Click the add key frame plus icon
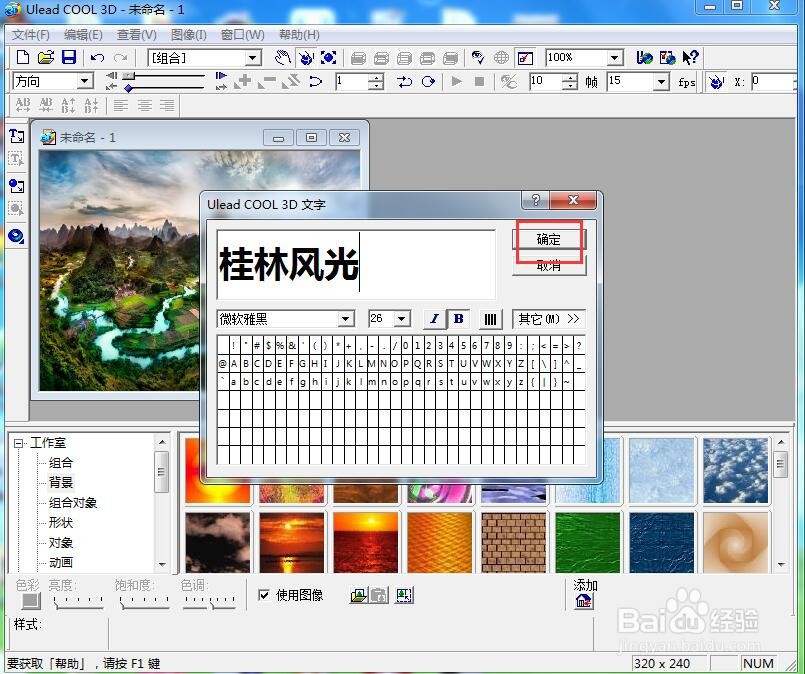Image resolution: width=805 pixels, height=674 pixels. coord(243,81)
